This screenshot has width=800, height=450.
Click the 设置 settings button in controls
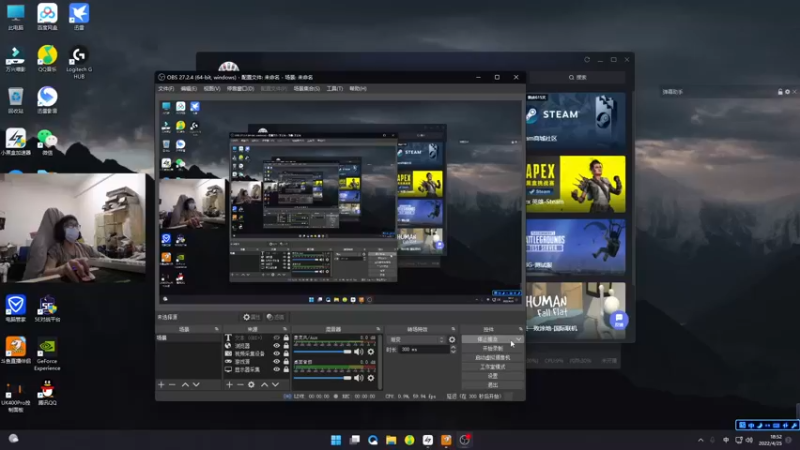pyautogui.click(x=493, y=376)
